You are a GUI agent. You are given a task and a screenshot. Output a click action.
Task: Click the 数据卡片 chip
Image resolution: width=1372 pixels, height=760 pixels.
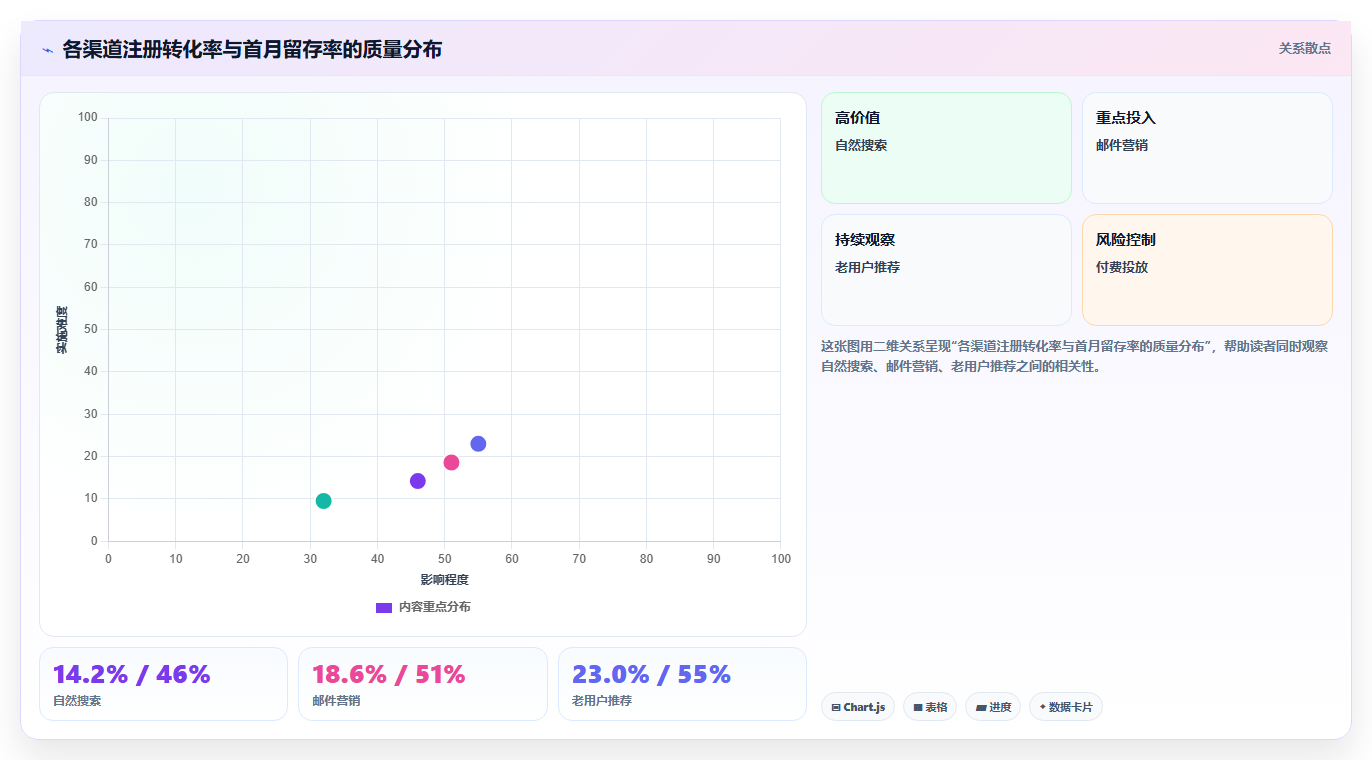click(x=1066, y=707)
